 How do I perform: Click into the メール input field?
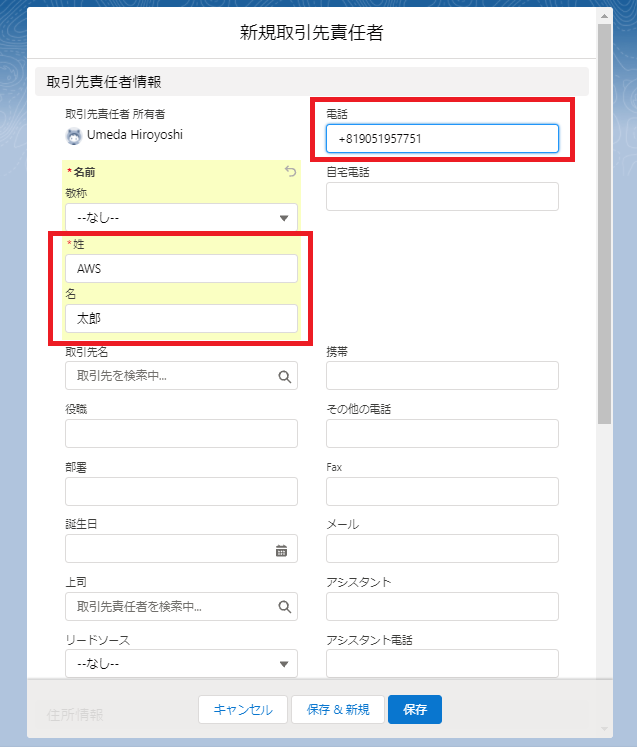[442, 548]
